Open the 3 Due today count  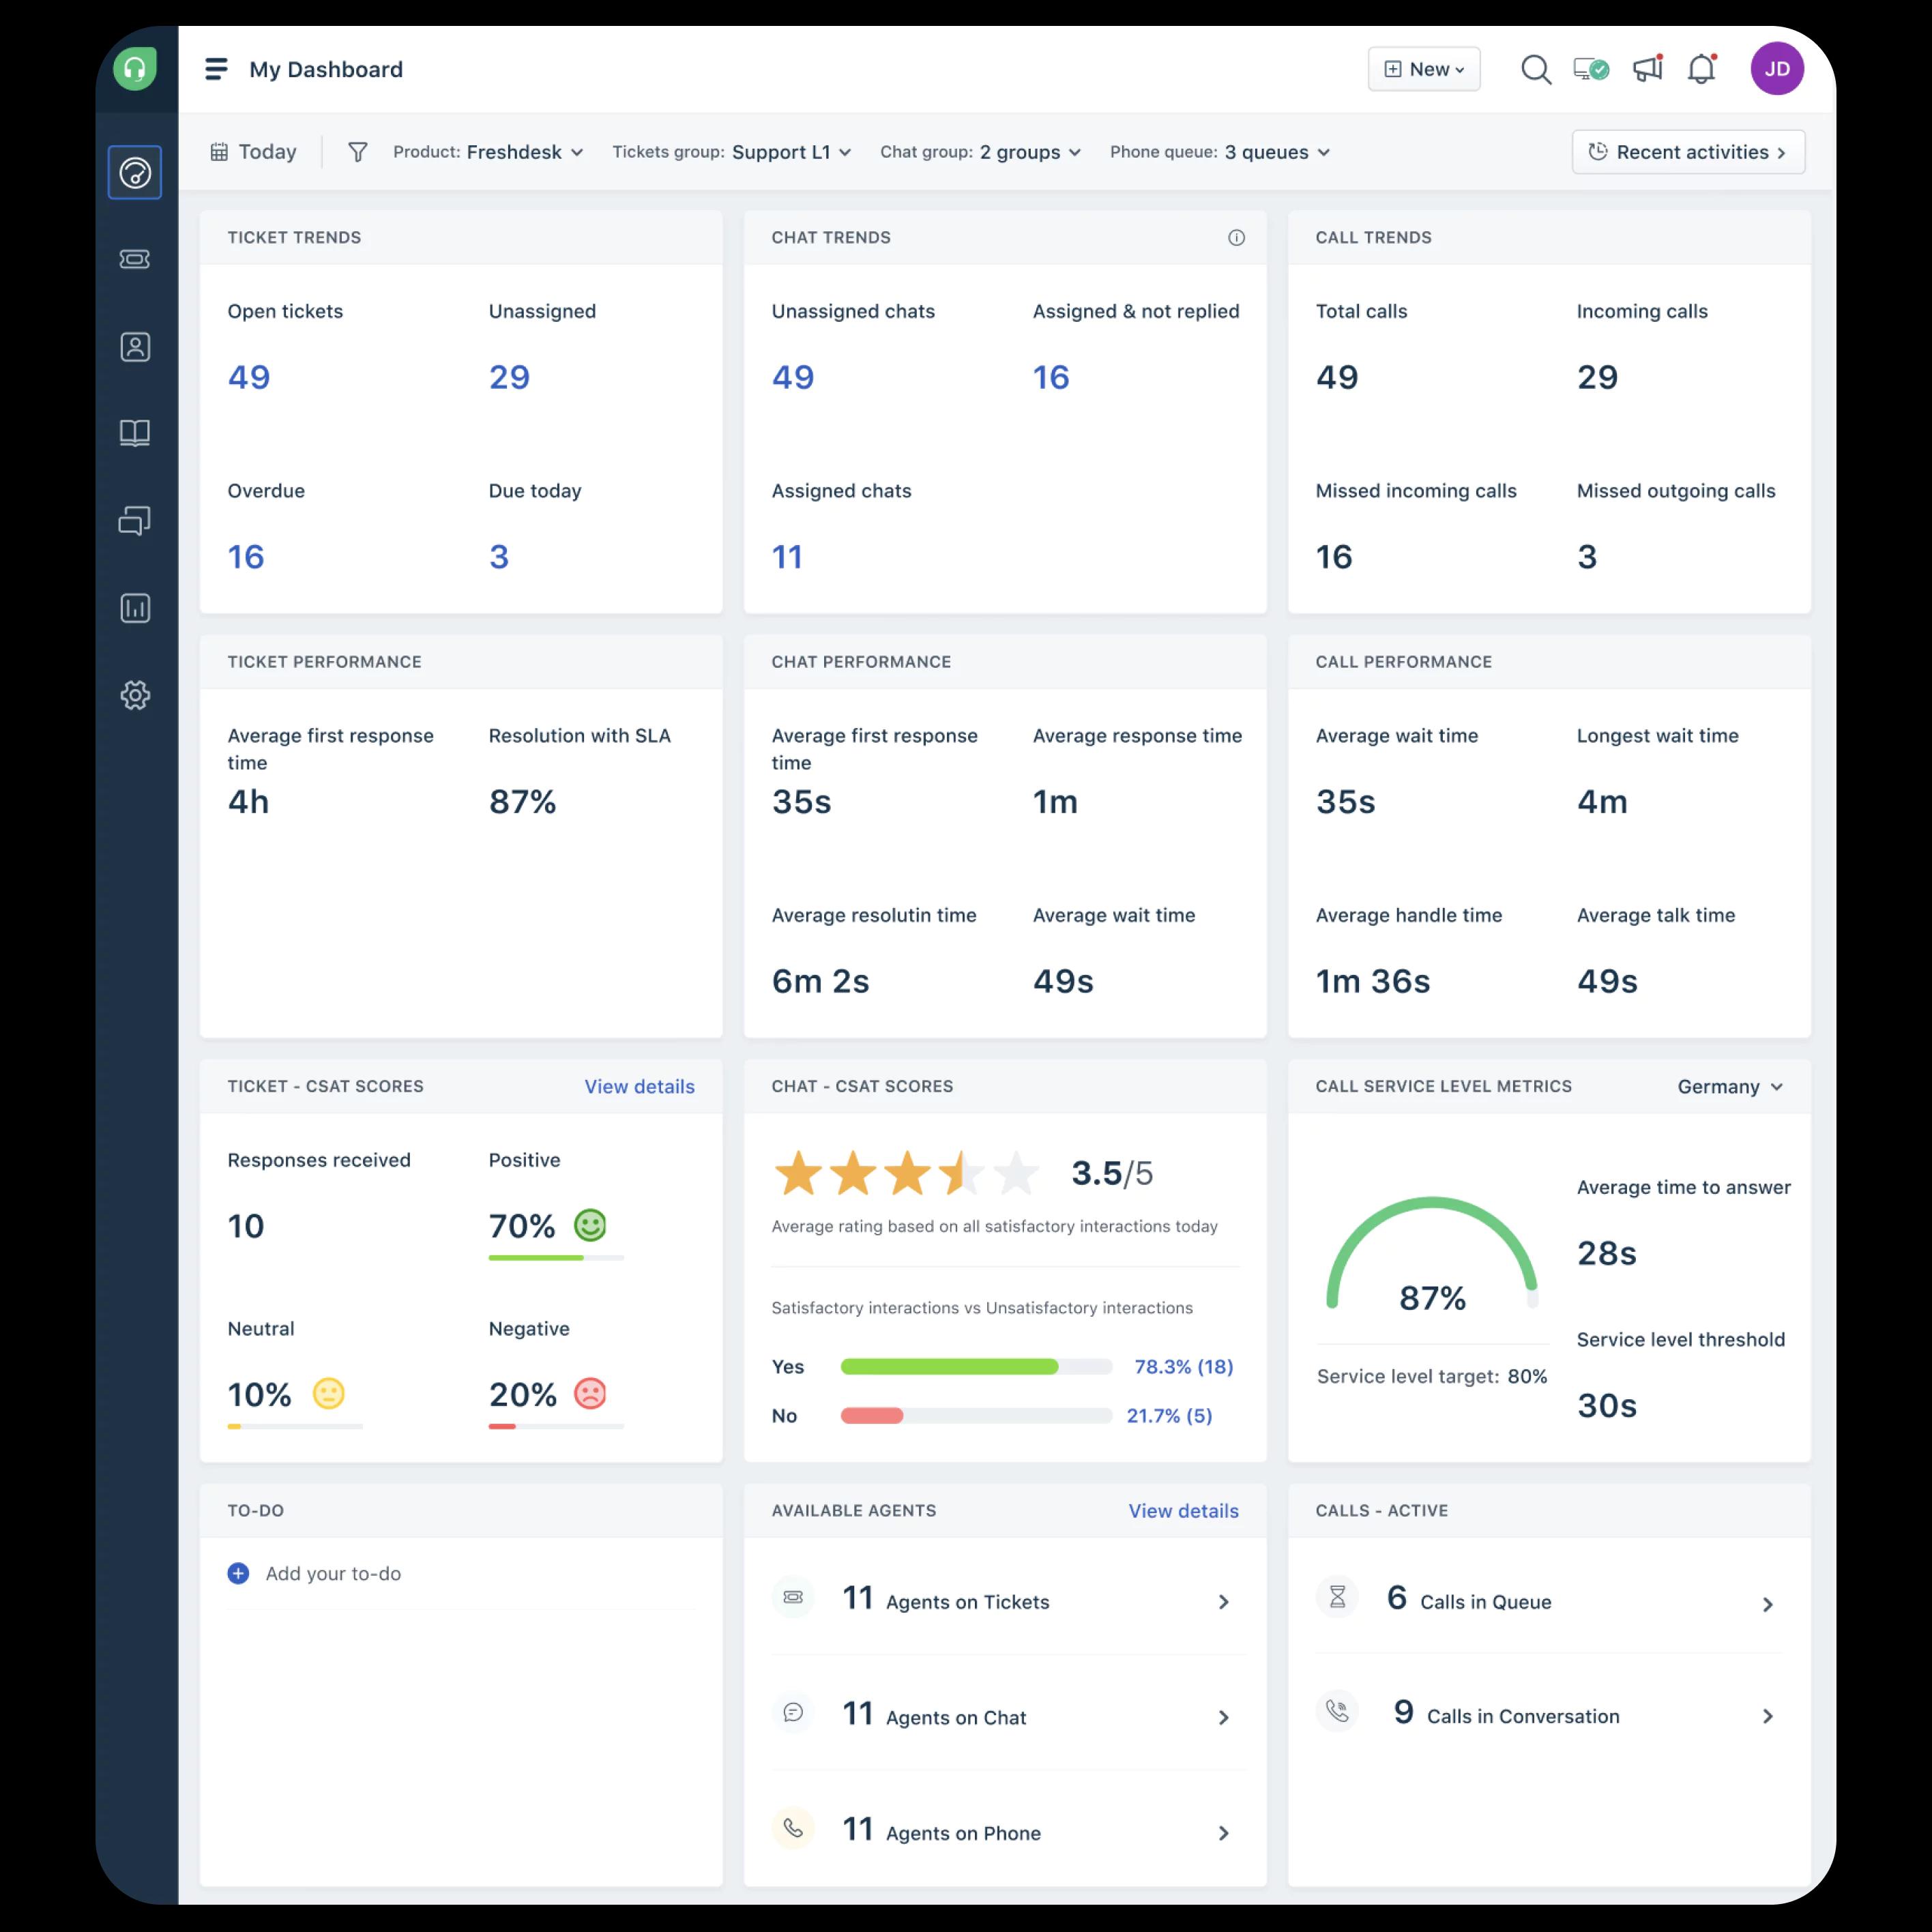[x=499, y=557]
